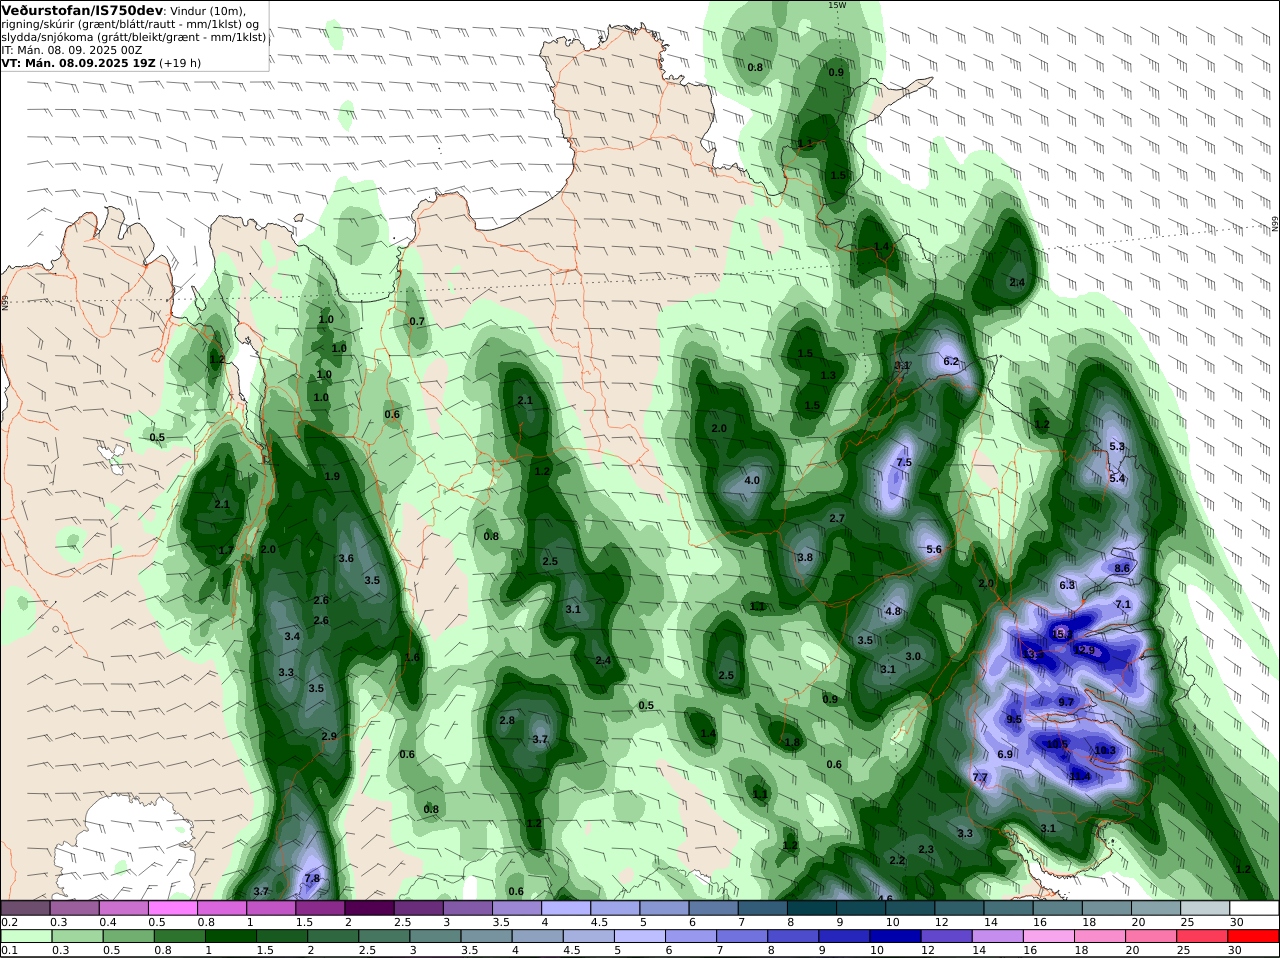The image size is (1280, 958).
Task: Click the 1.8 precipitation value
Action: coord(792,742)
